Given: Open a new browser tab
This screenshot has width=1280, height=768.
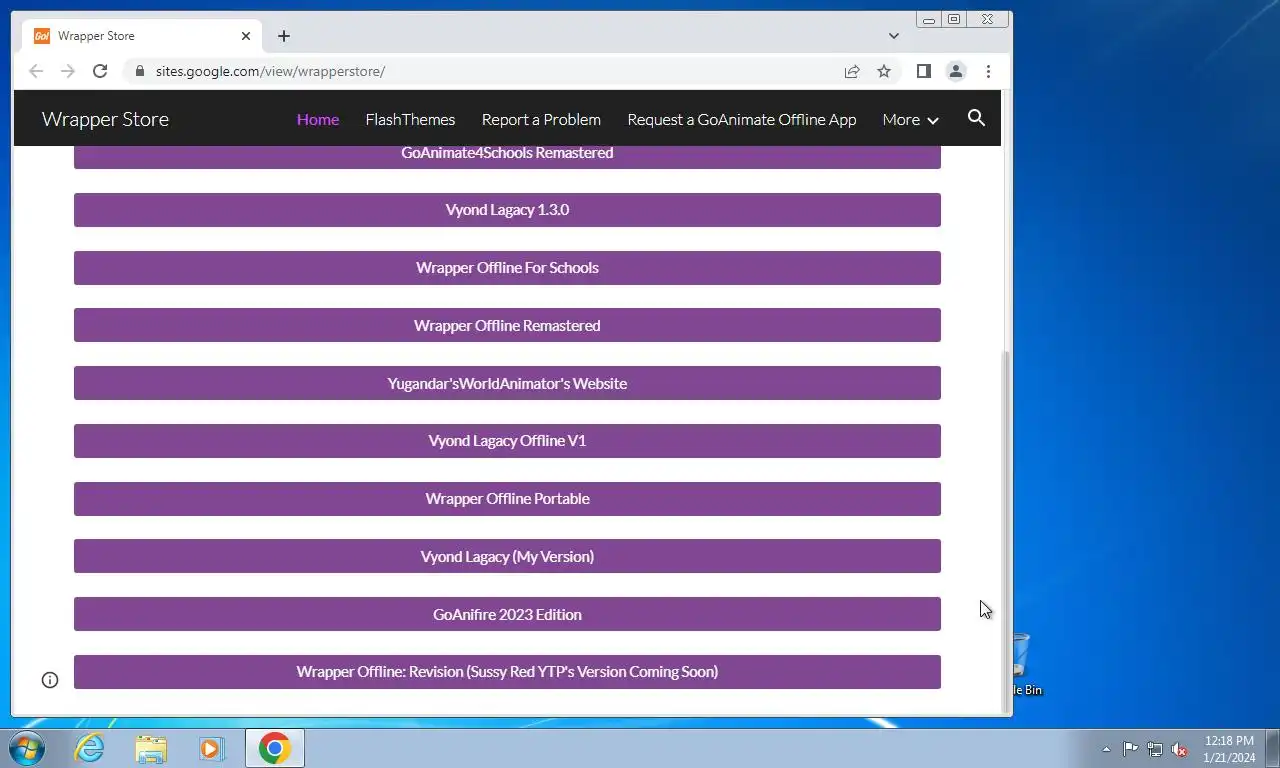Looking at the screenshot, I should pyautogui.click(x=284, y=36).
